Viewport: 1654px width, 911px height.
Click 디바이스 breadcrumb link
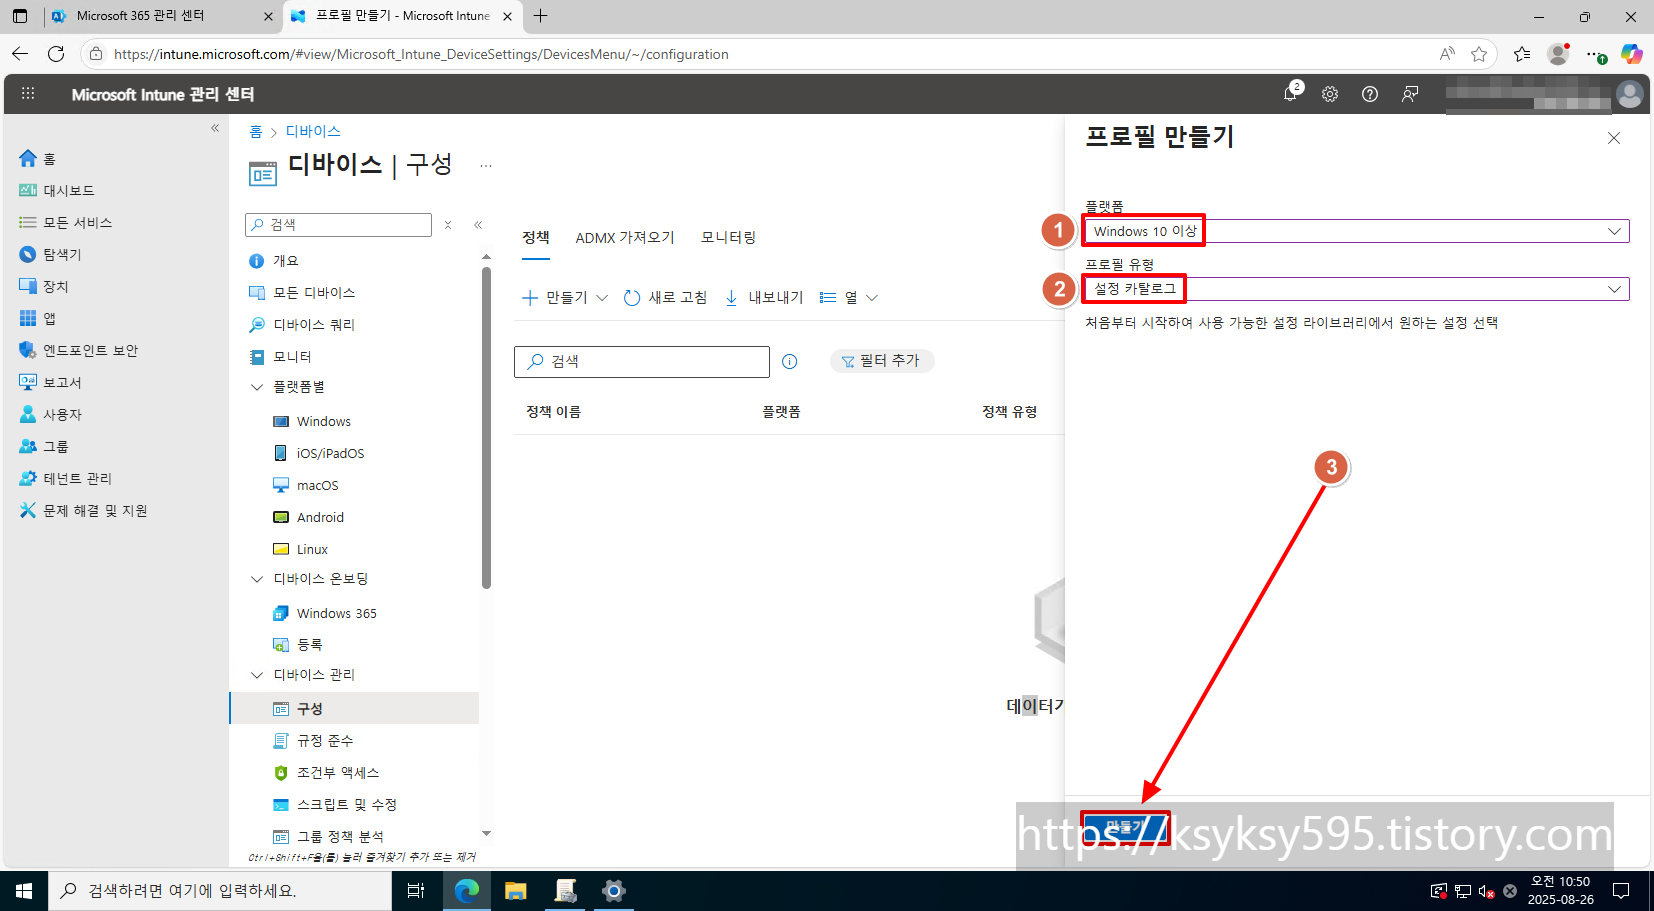tap(313, 131)
